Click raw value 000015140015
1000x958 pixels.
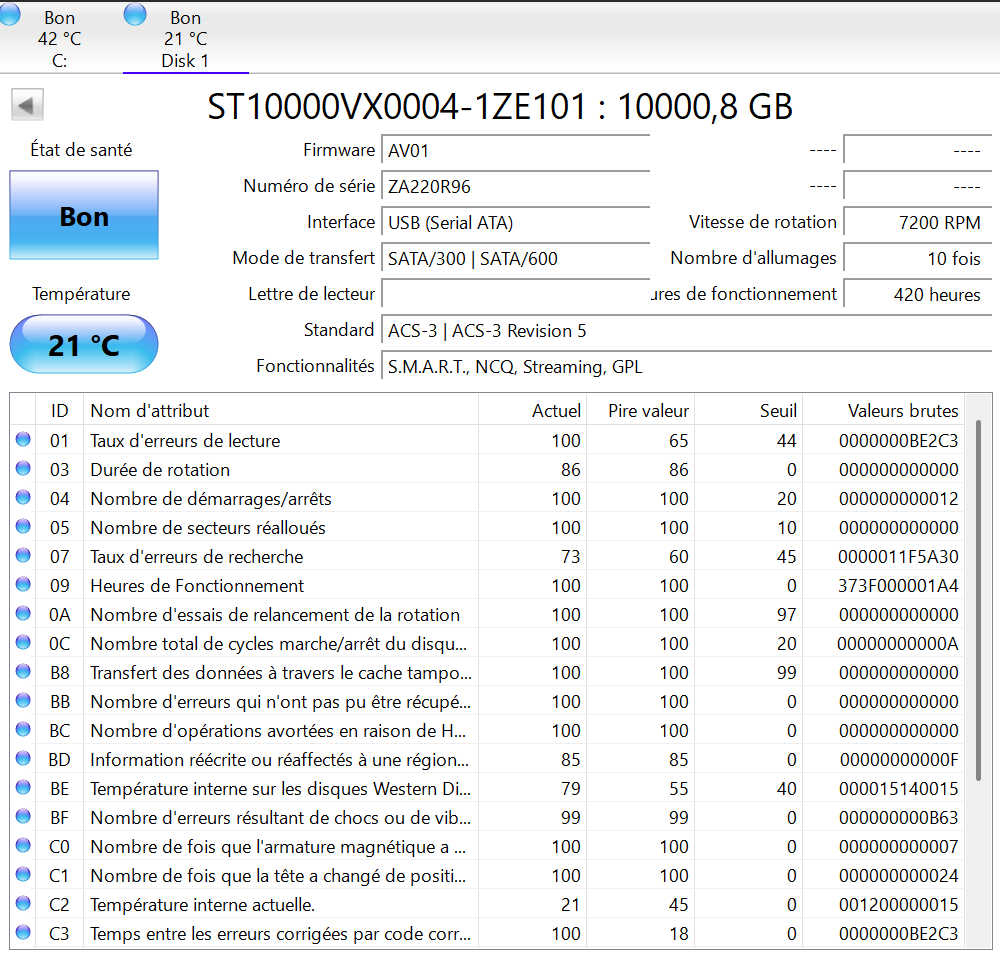click(898, 788)
